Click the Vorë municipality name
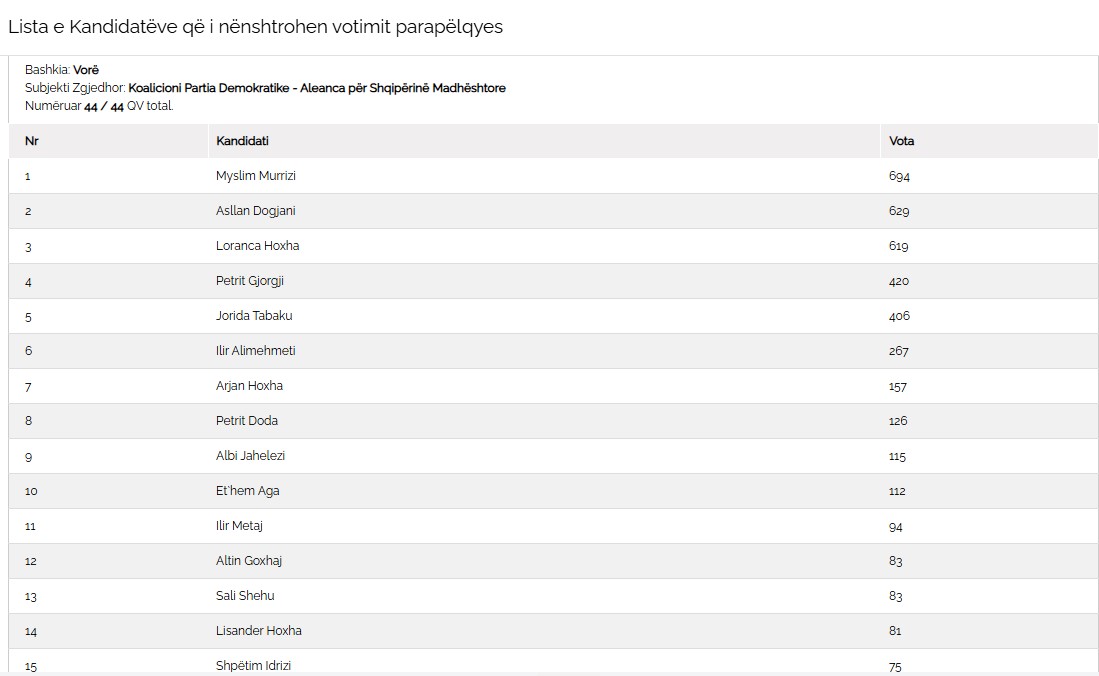 click(x=86, y=70)
